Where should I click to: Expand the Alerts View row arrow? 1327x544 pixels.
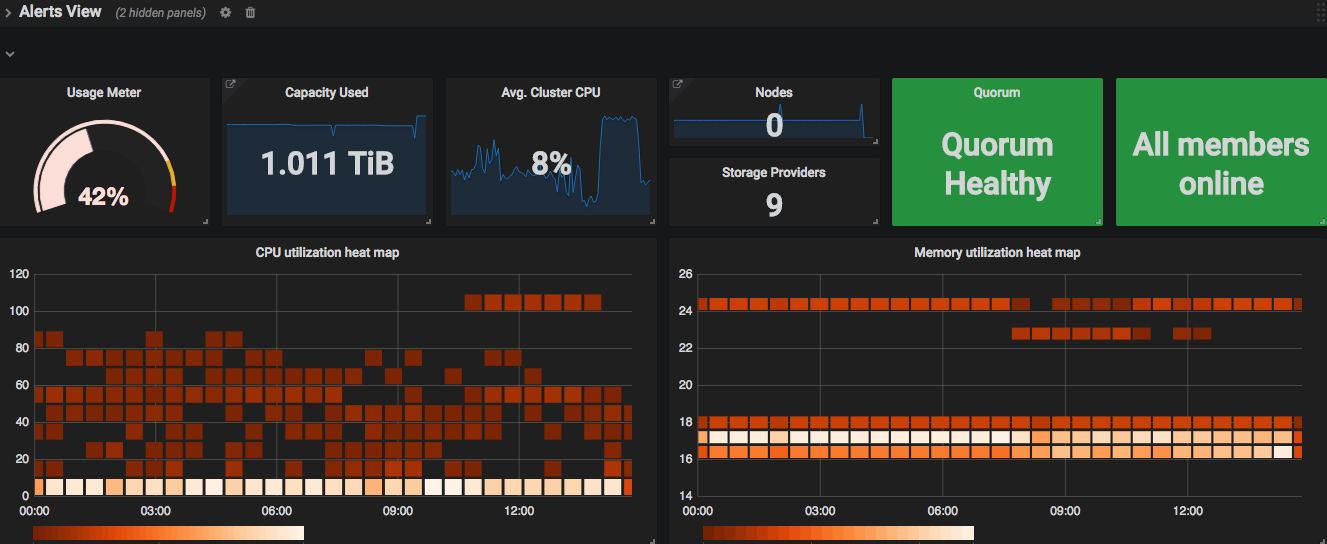8,13
